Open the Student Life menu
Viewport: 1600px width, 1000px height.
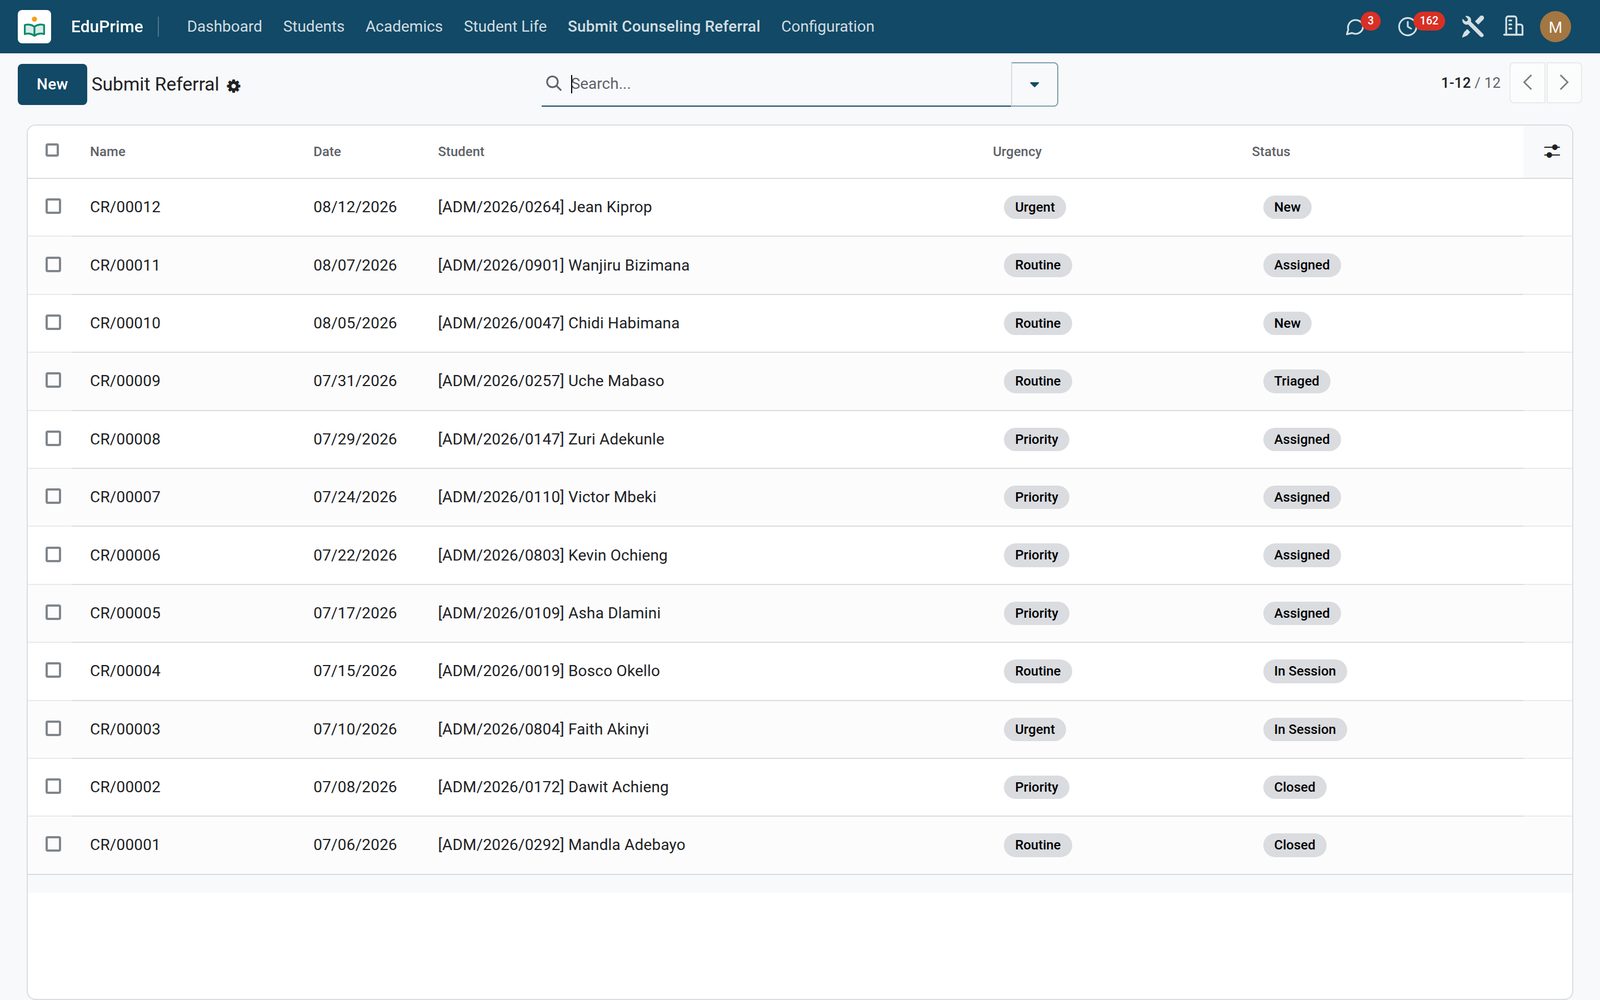pos(505,27)
